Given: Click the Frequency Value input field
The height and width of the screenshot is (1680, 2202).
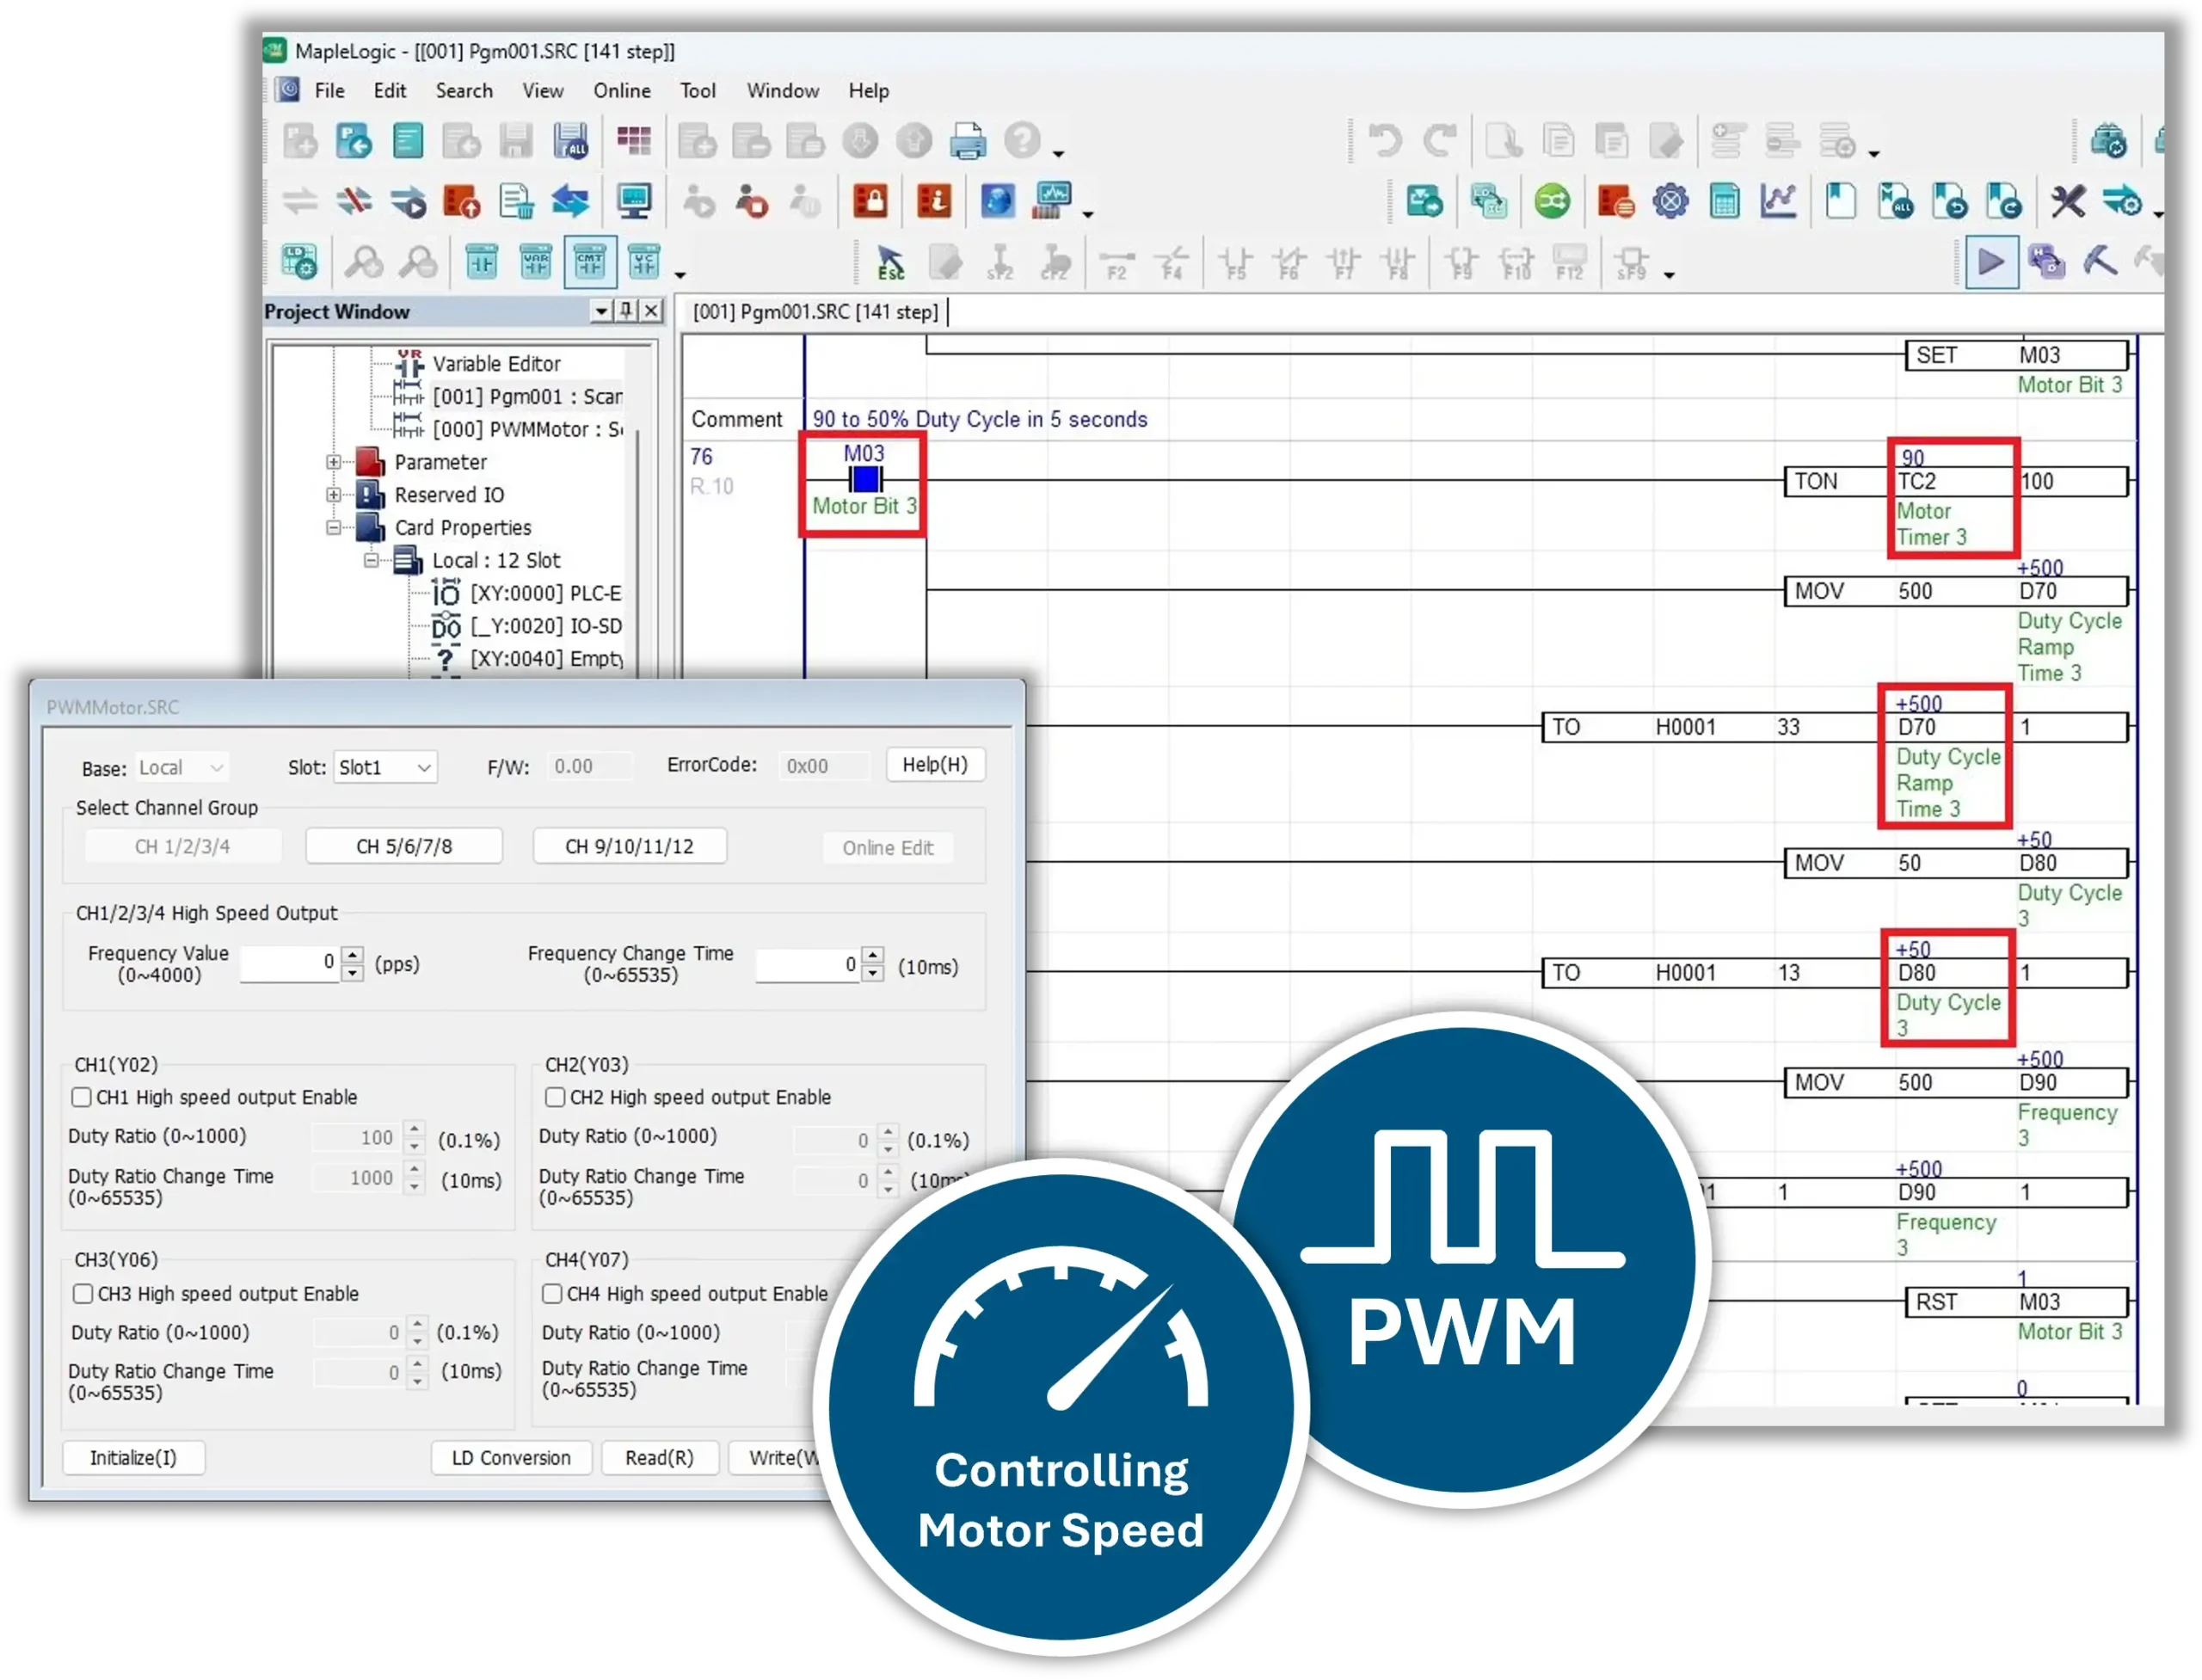Looking at the screenshot, I should [288, 963].
